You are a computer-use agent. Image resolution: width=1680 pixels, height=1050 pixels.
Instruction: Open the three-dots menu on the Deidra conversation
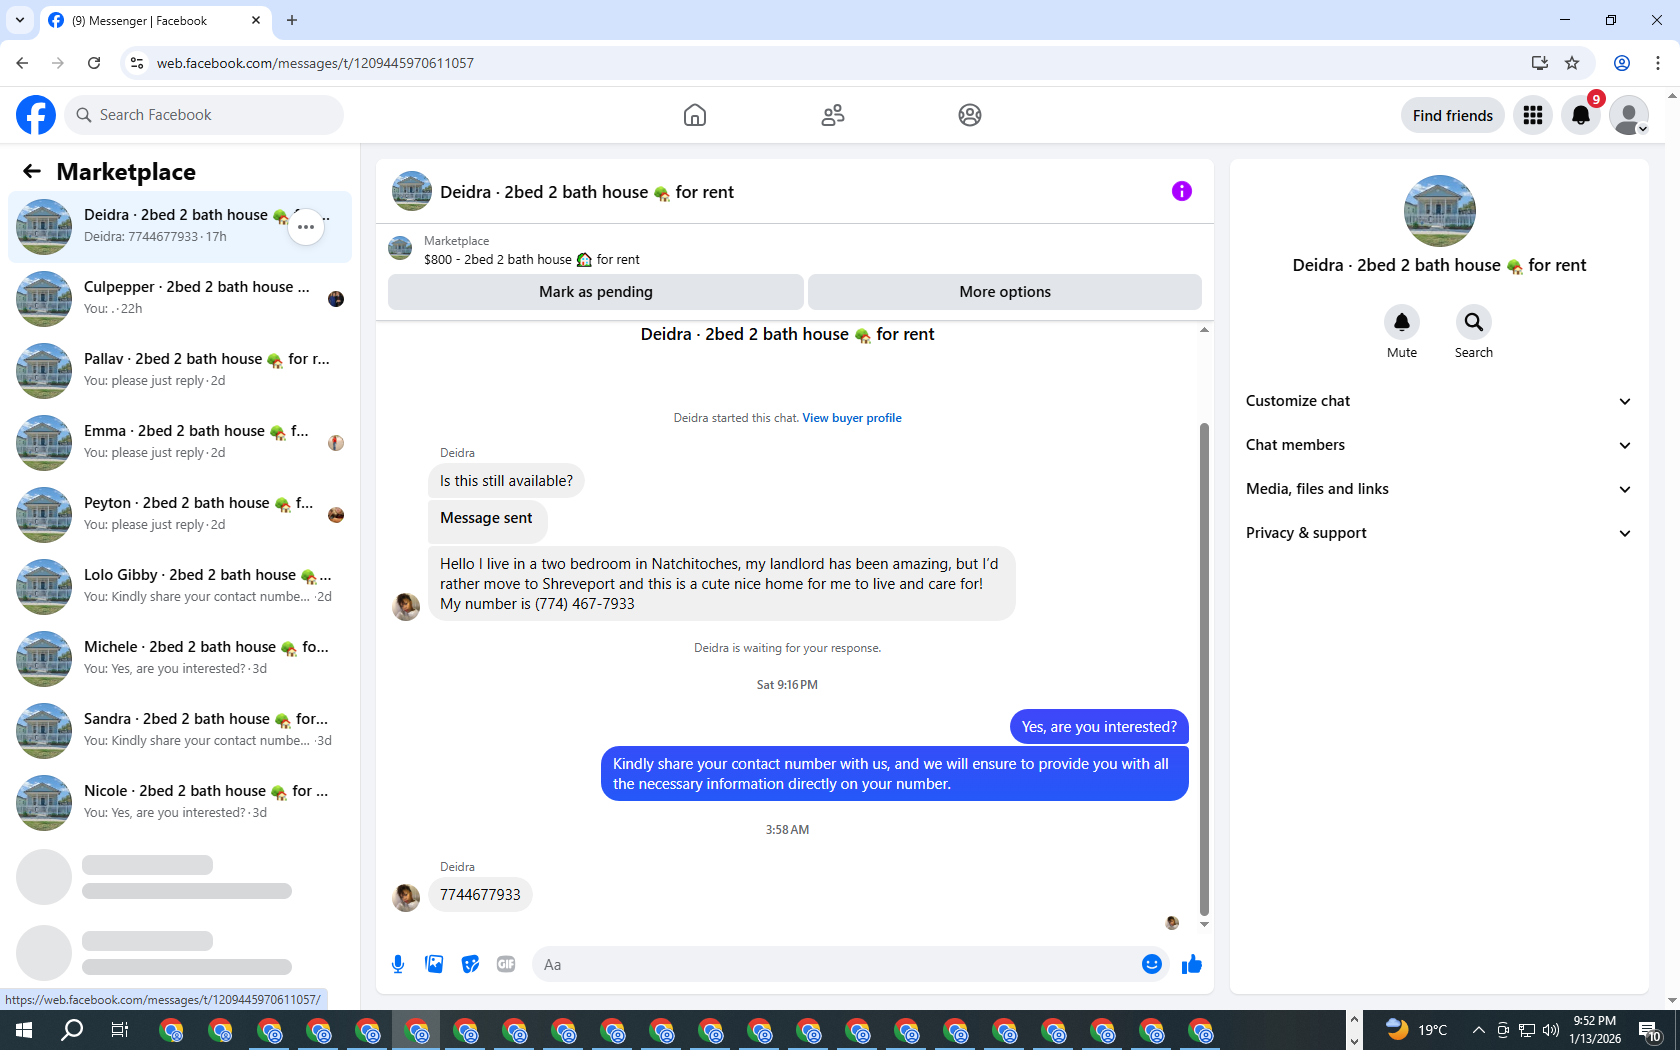click(306, 227)
